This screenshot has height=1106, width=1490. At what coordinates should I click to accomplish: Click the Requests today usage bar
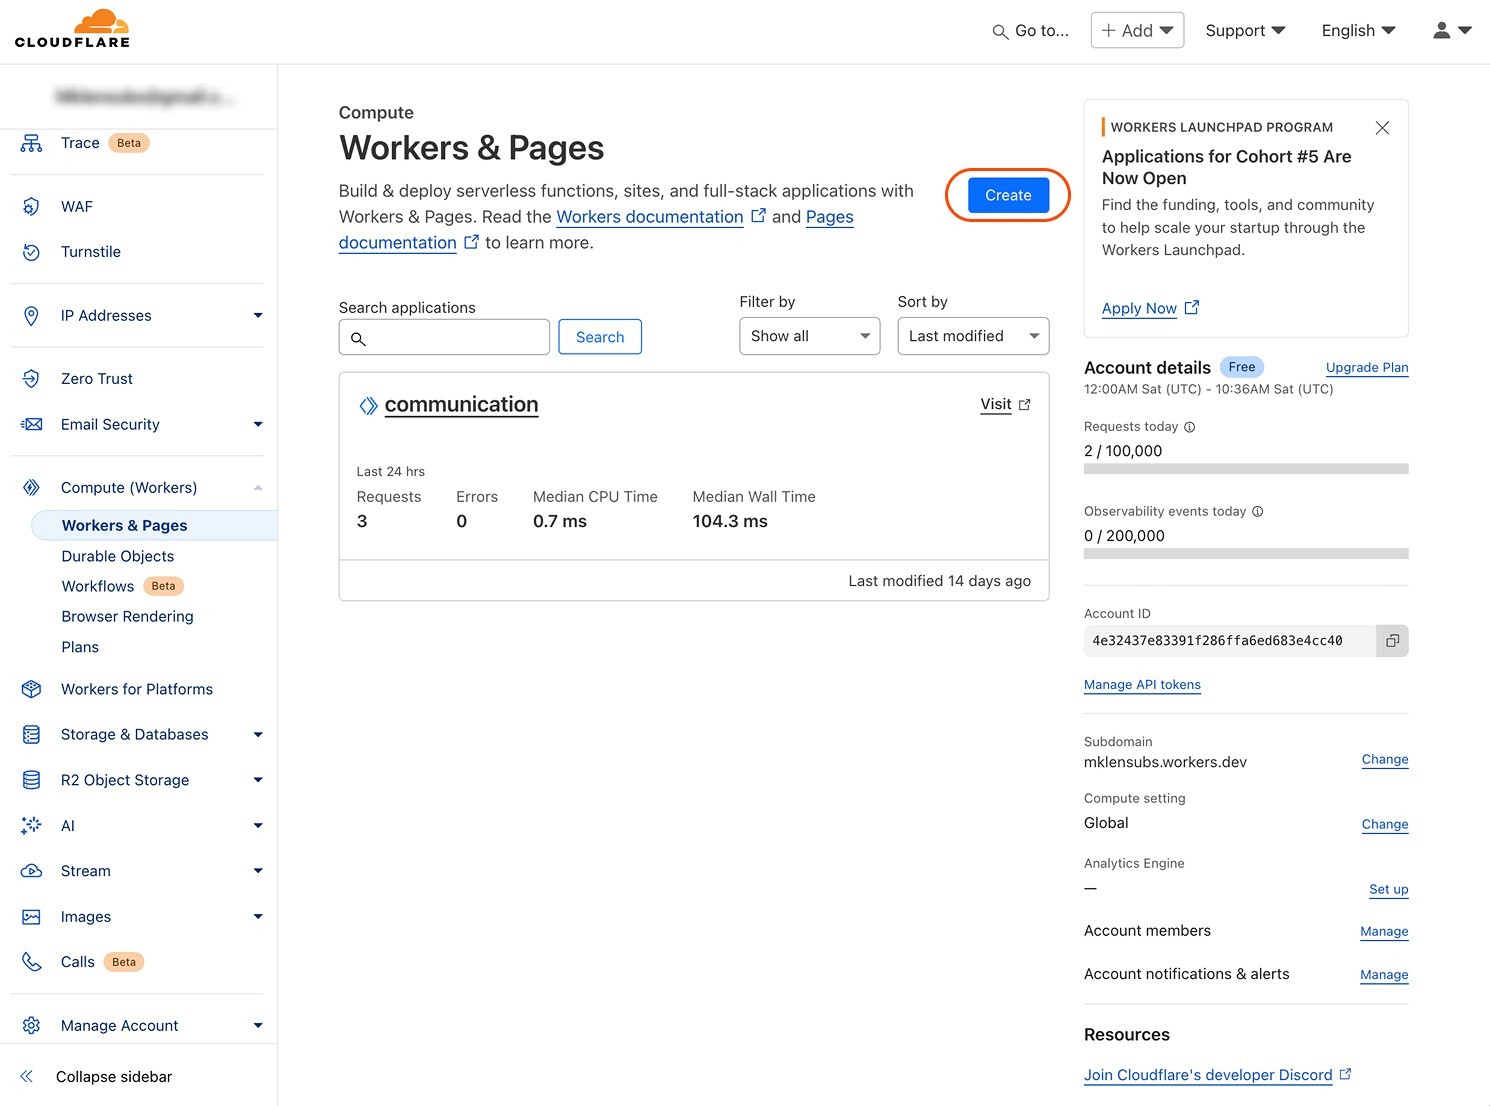(x=1246, y=469)
